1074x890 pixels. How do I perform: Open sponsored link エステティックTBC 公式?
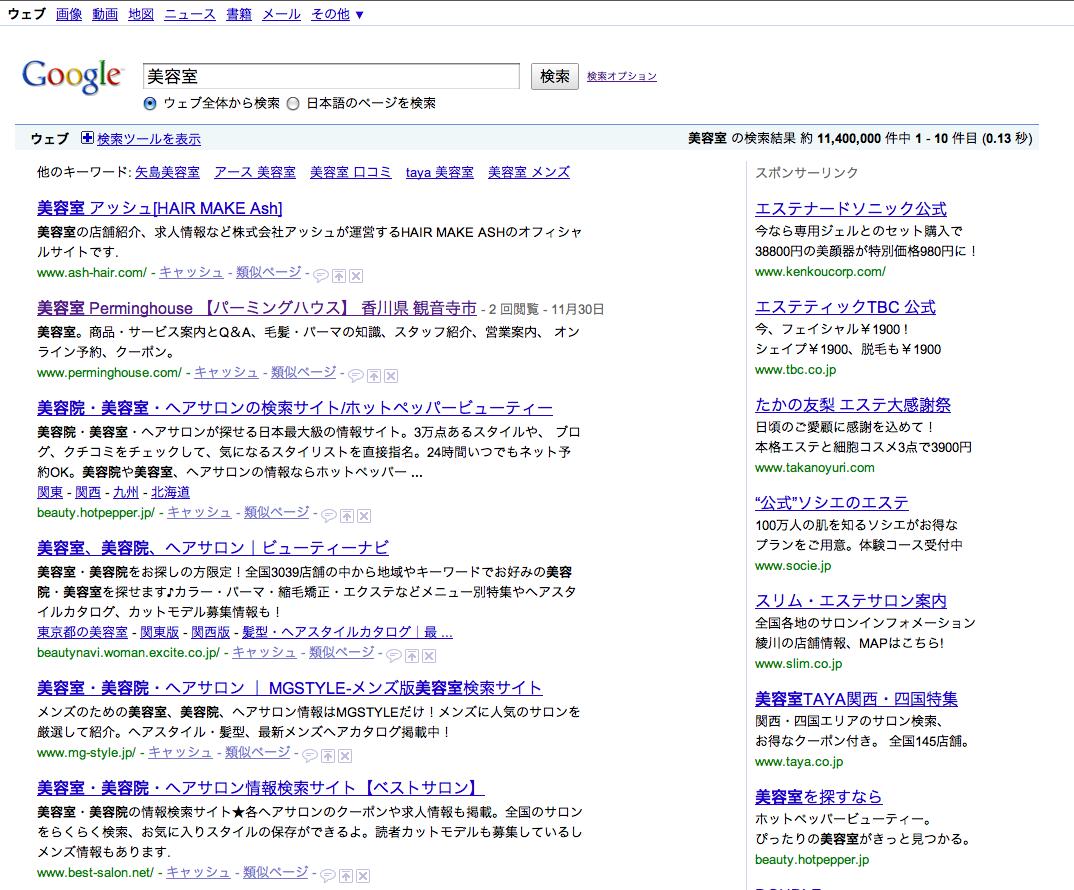(x=845, y=307)
